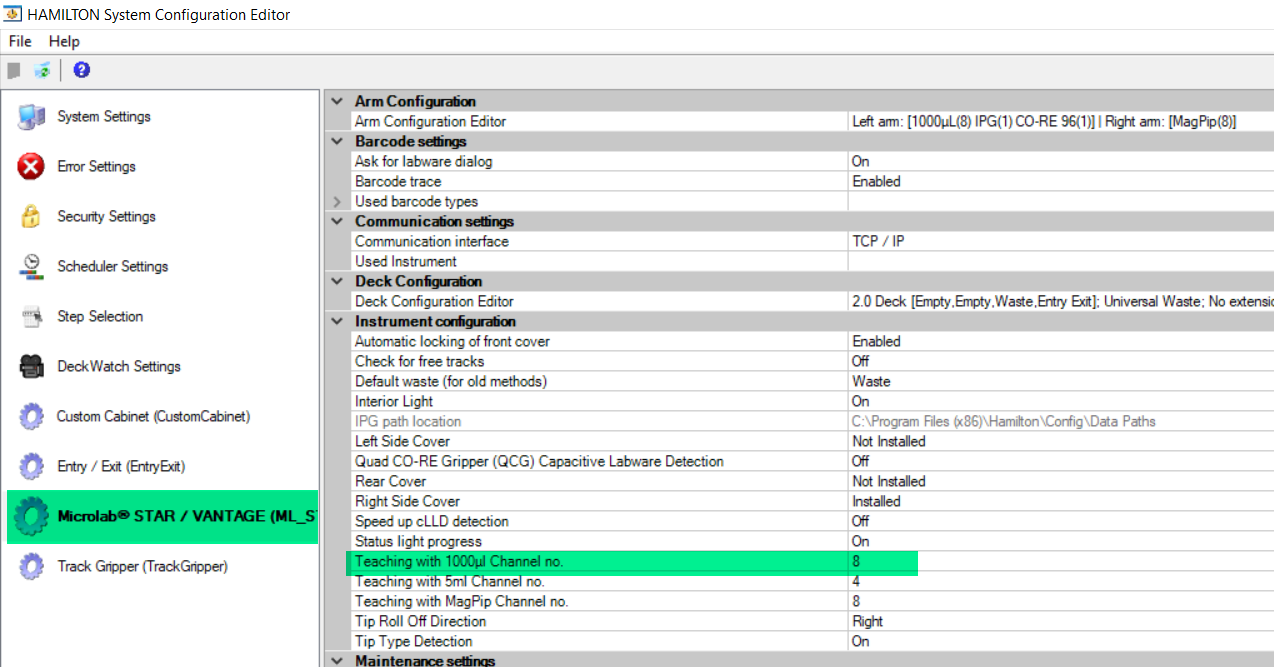The height and width of the screenshot is (667, 1274).
Task: Select the System Settings computer icon
Action: point(31,117)
